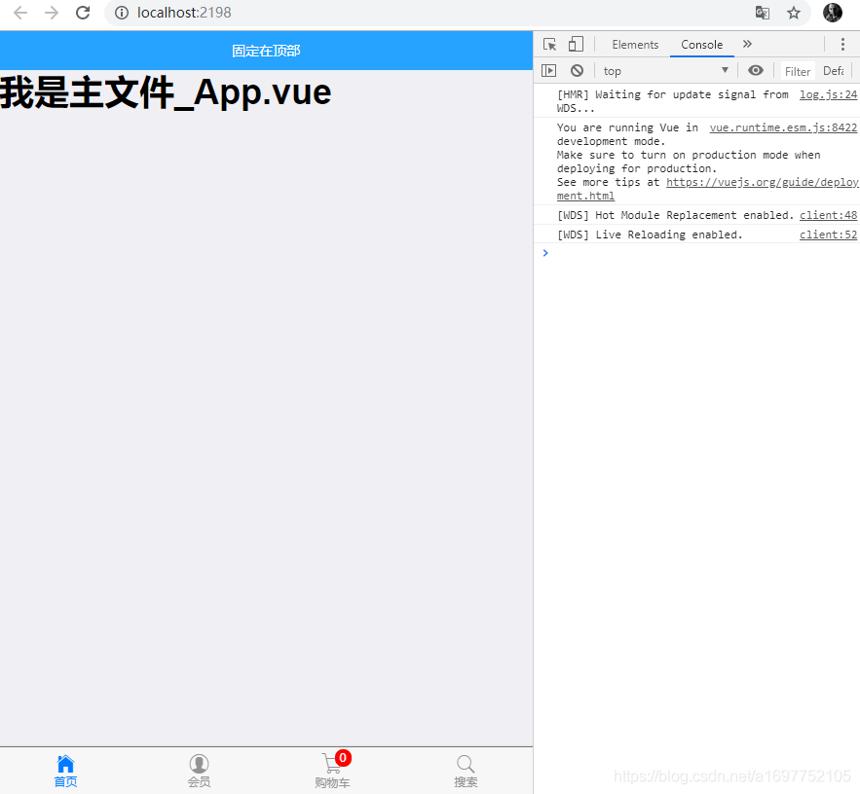Switch to the Elements tab

(x=635, y=44)
